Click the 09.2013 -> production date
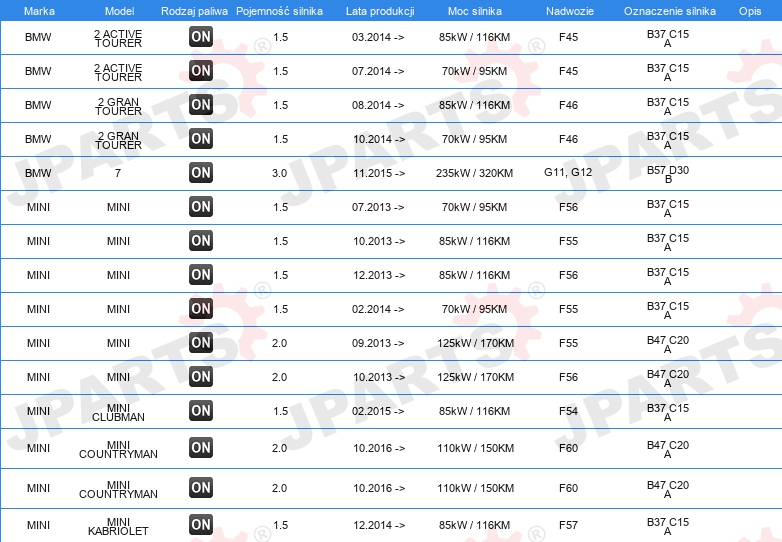Viewport: 782px width, 542px height. (x=378, y=343)
